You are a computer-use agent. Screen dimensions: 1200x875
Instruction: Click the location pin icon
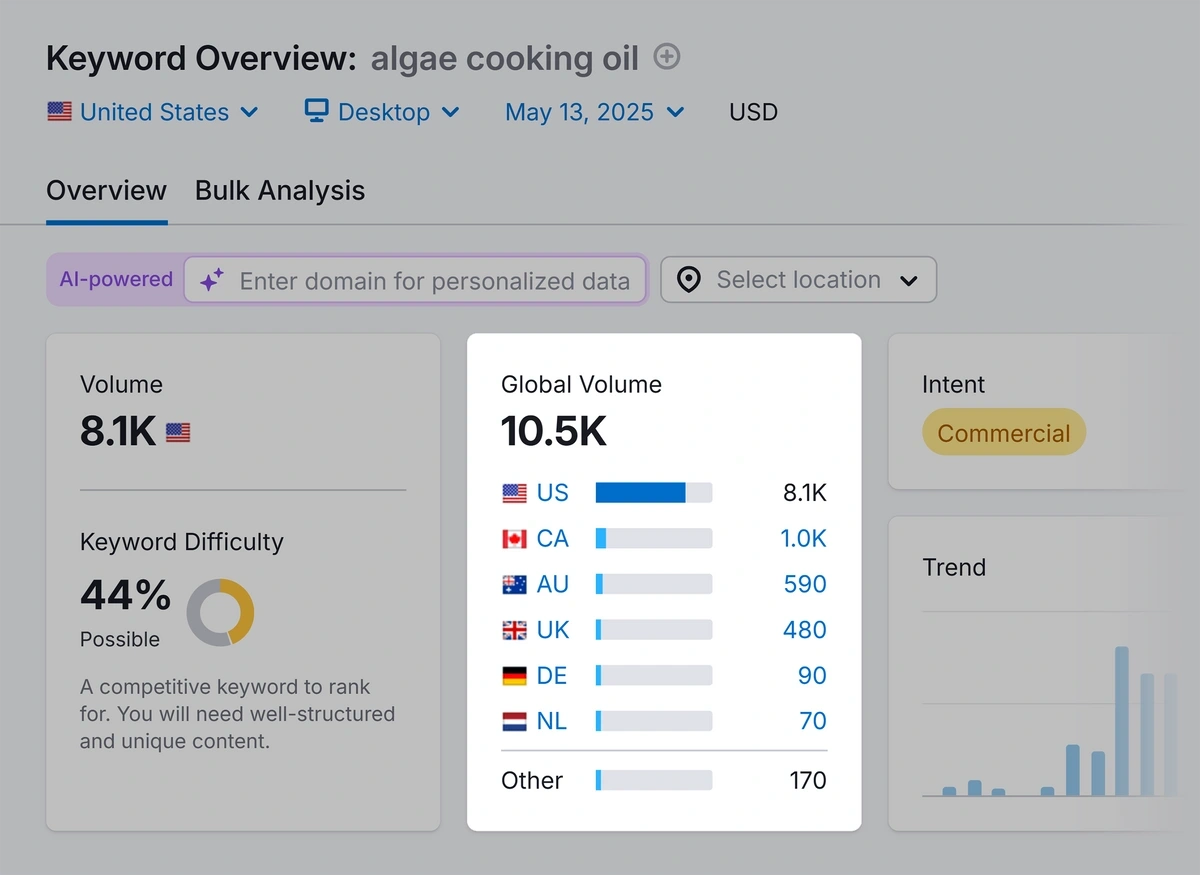[689, 280]
